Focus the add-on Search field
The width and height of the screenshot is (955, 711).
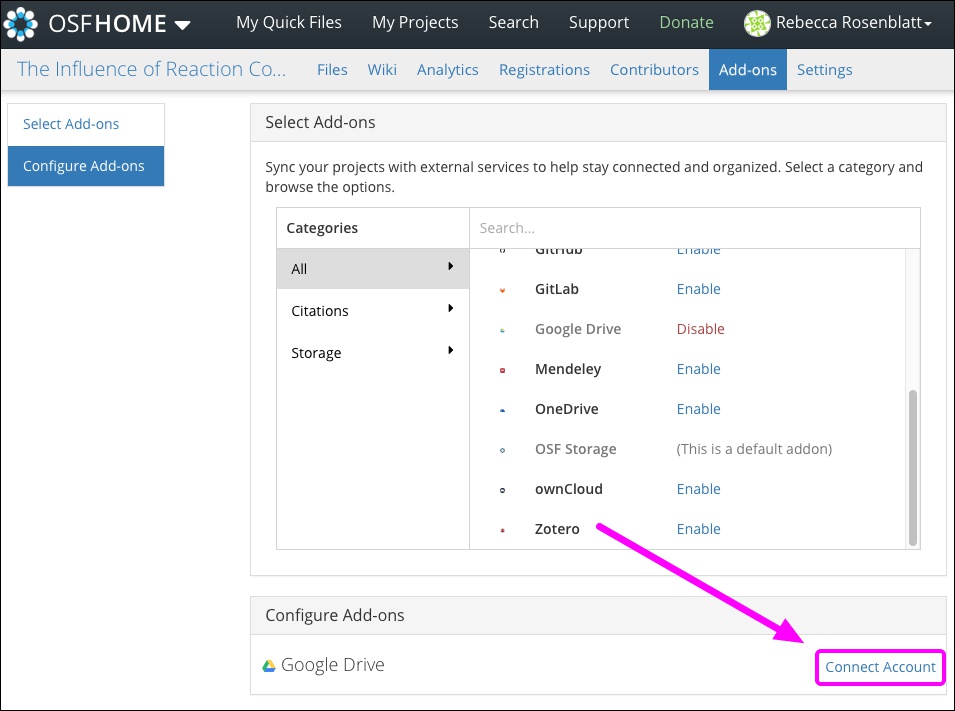click(x=694, y=228)
